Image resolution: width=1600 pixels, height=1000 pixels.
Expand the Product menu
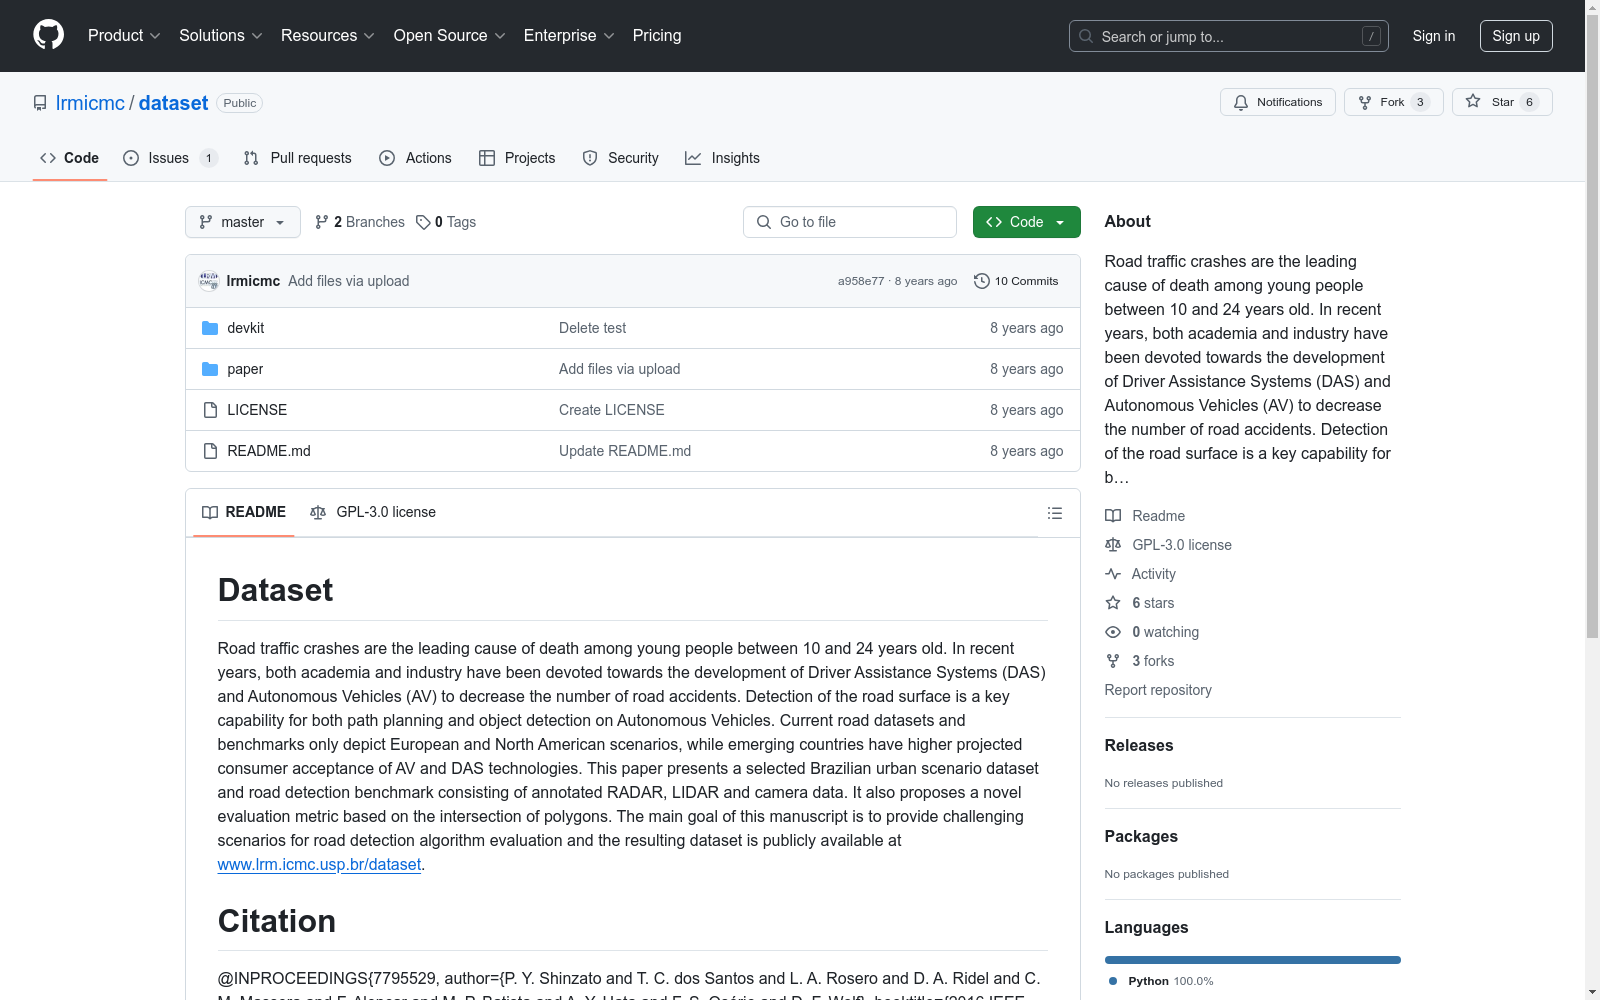point(124,36)
